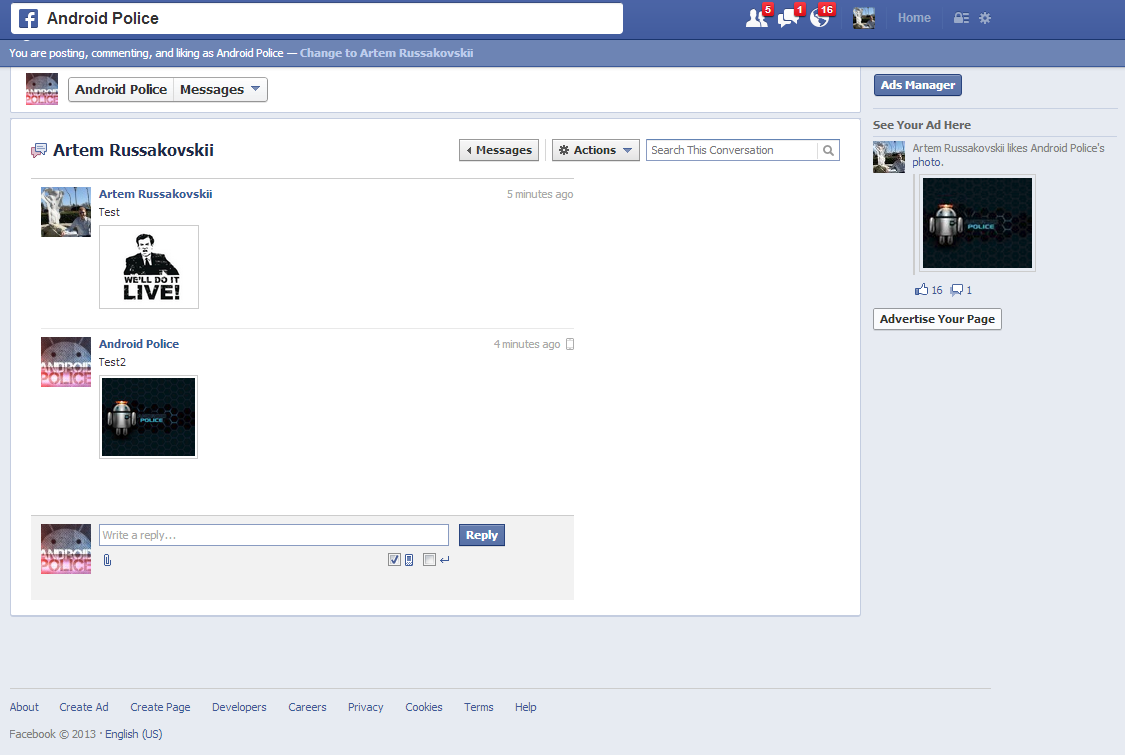The height and width of the screenshot is (755, 1125).
Task: Open Developers footer link
Action: [x=239, y=707]
